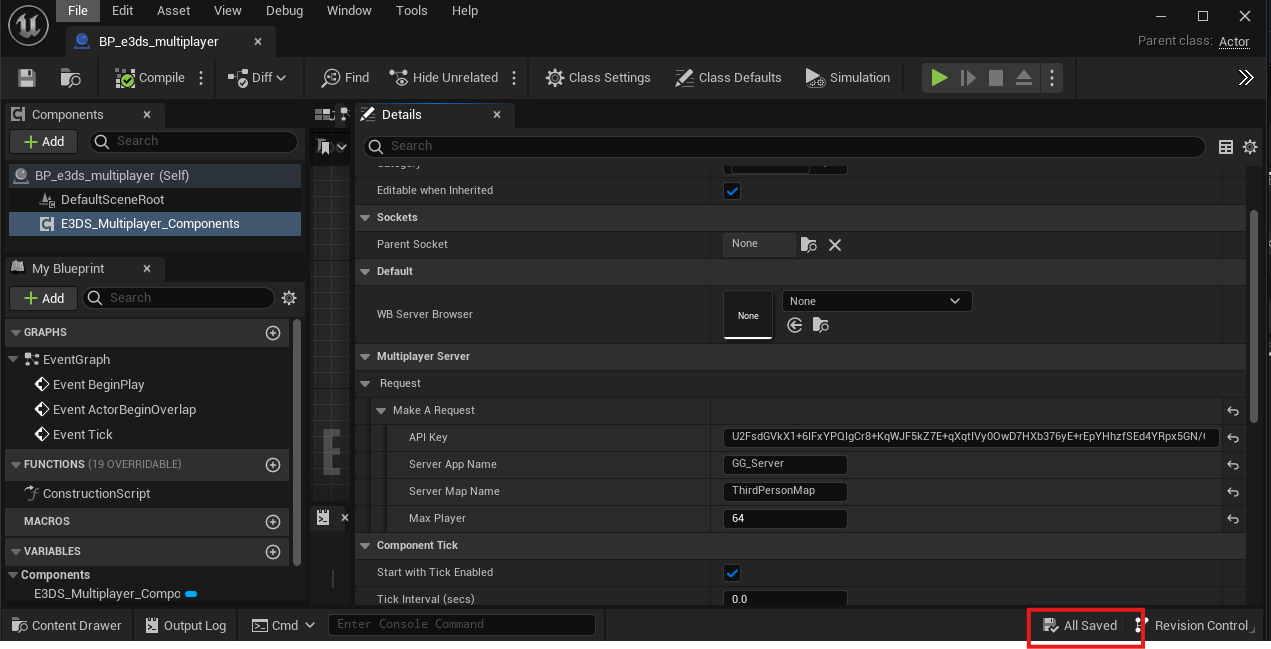Open WB Server Browser asset dropdown
The height and width of the screenshot is (649, 1271).
(876, 301)
